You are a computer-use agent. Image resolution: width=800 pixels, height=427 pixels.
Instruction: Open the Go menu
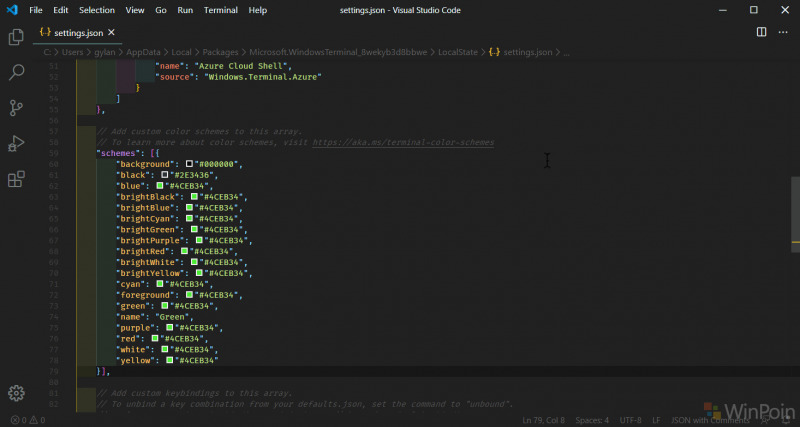pos(161,10)
